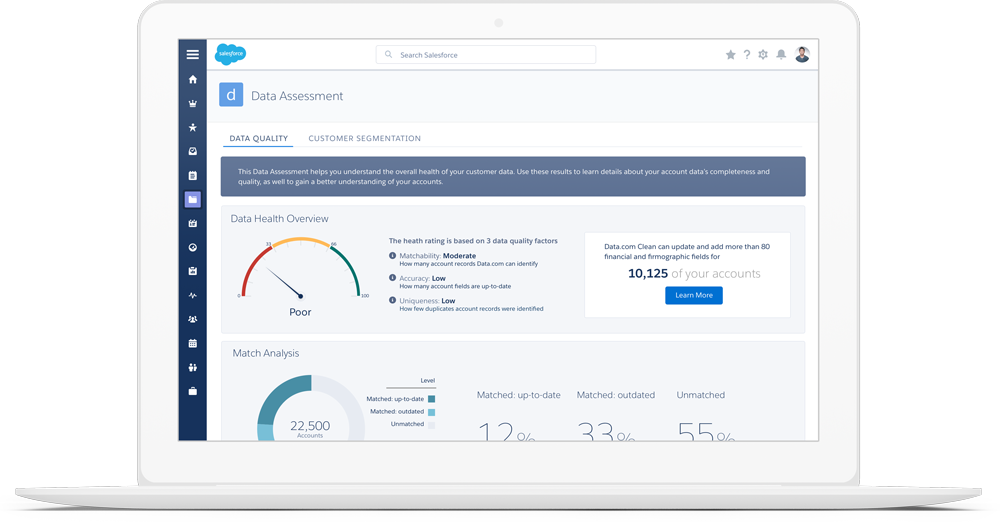Viewport: 1000px width, 522px height.
Task: Select the highlighted folder icon in the sidebar
Action: point(193,200)
